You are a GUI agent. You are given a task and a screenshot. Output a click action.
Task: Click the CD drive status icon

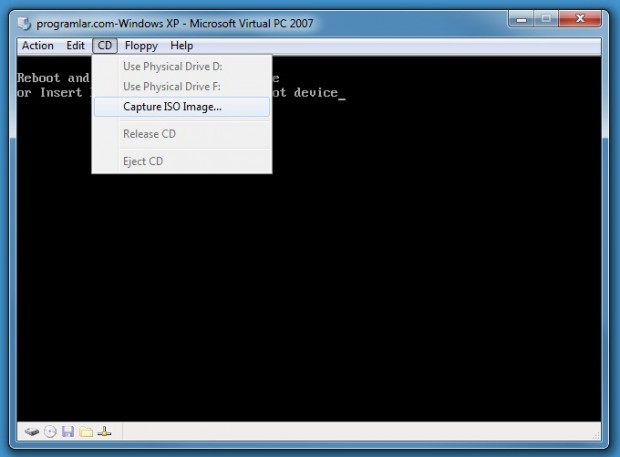click(50, 432)
